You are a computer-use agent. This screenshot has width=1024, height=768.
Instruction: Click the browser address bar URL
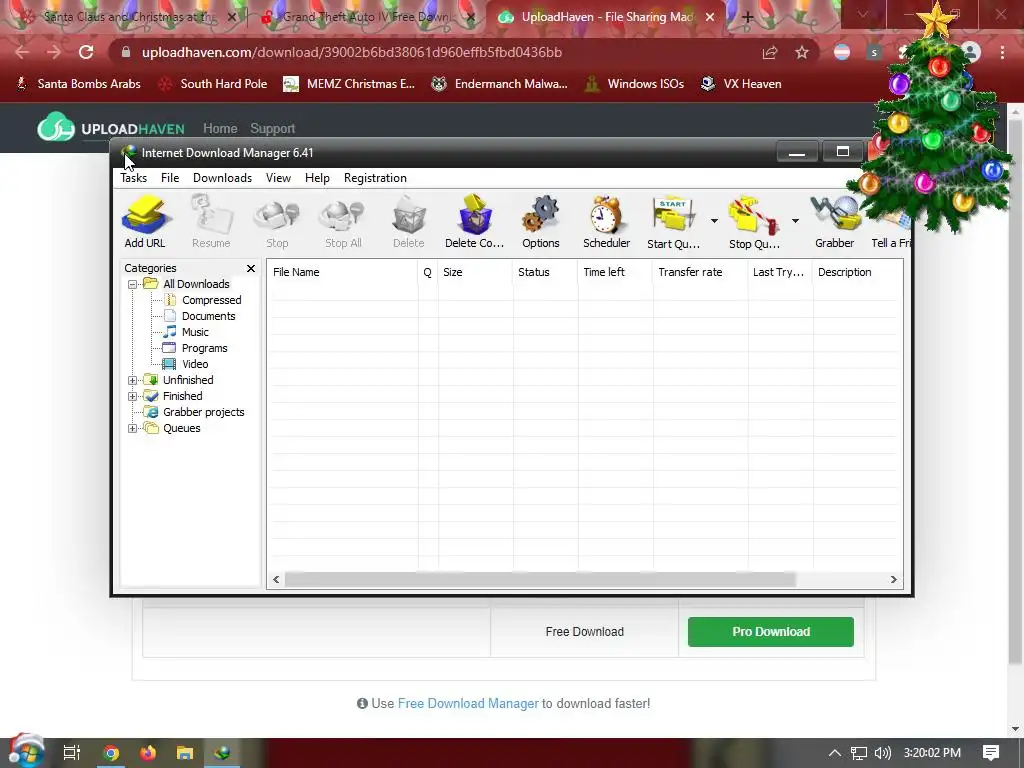(x=351, y=52)
